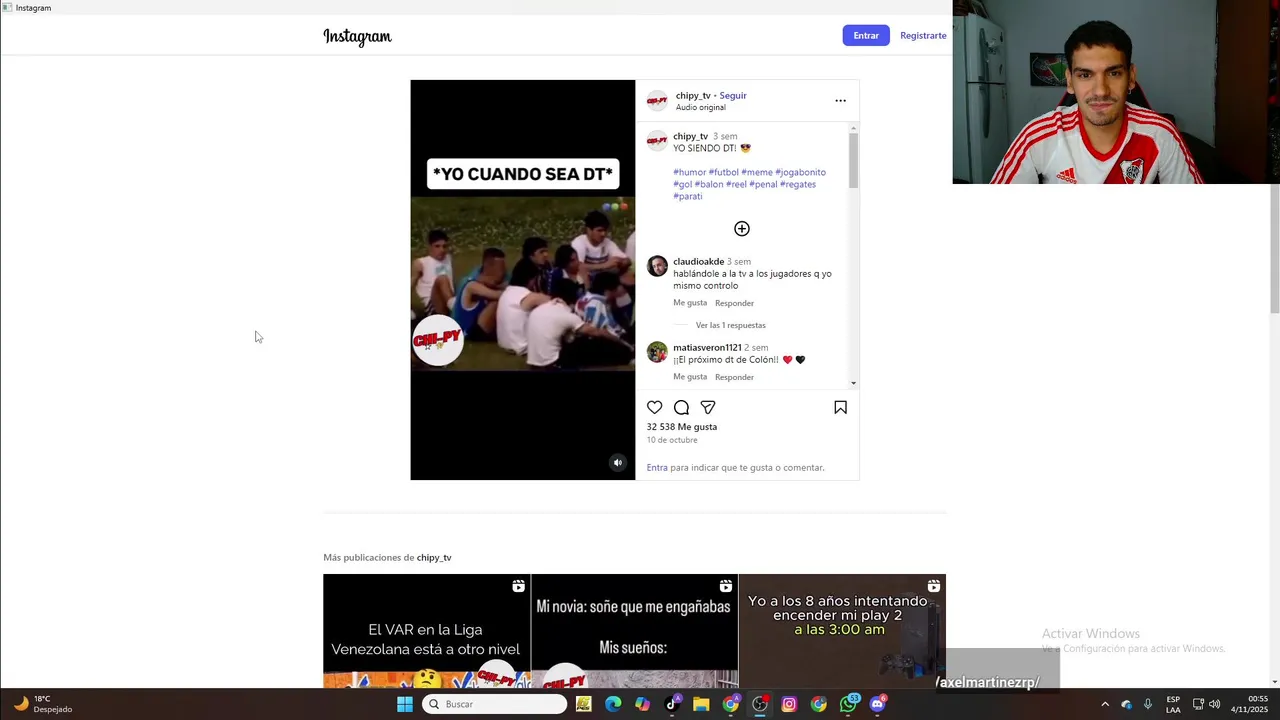Share the post with the paper-plane icon
This screenshot has height=720, width=1280.
pyautogui.click(x=708, y=407)
